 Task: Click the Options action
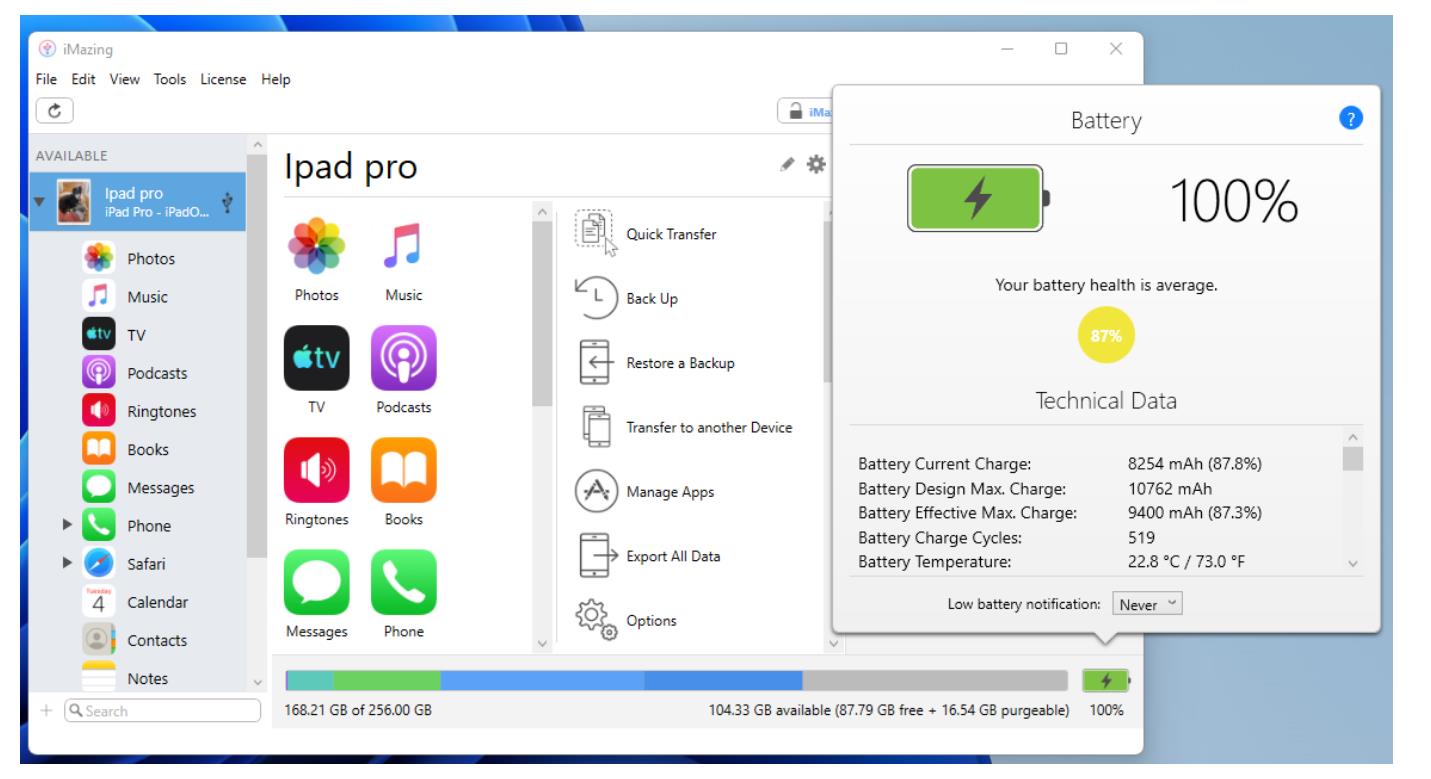650,621
